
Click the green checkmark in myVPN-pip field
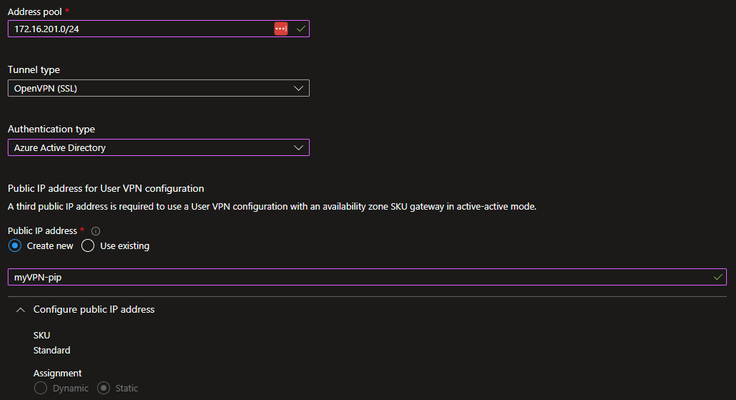pyautogui.click(x=718, y=277)
